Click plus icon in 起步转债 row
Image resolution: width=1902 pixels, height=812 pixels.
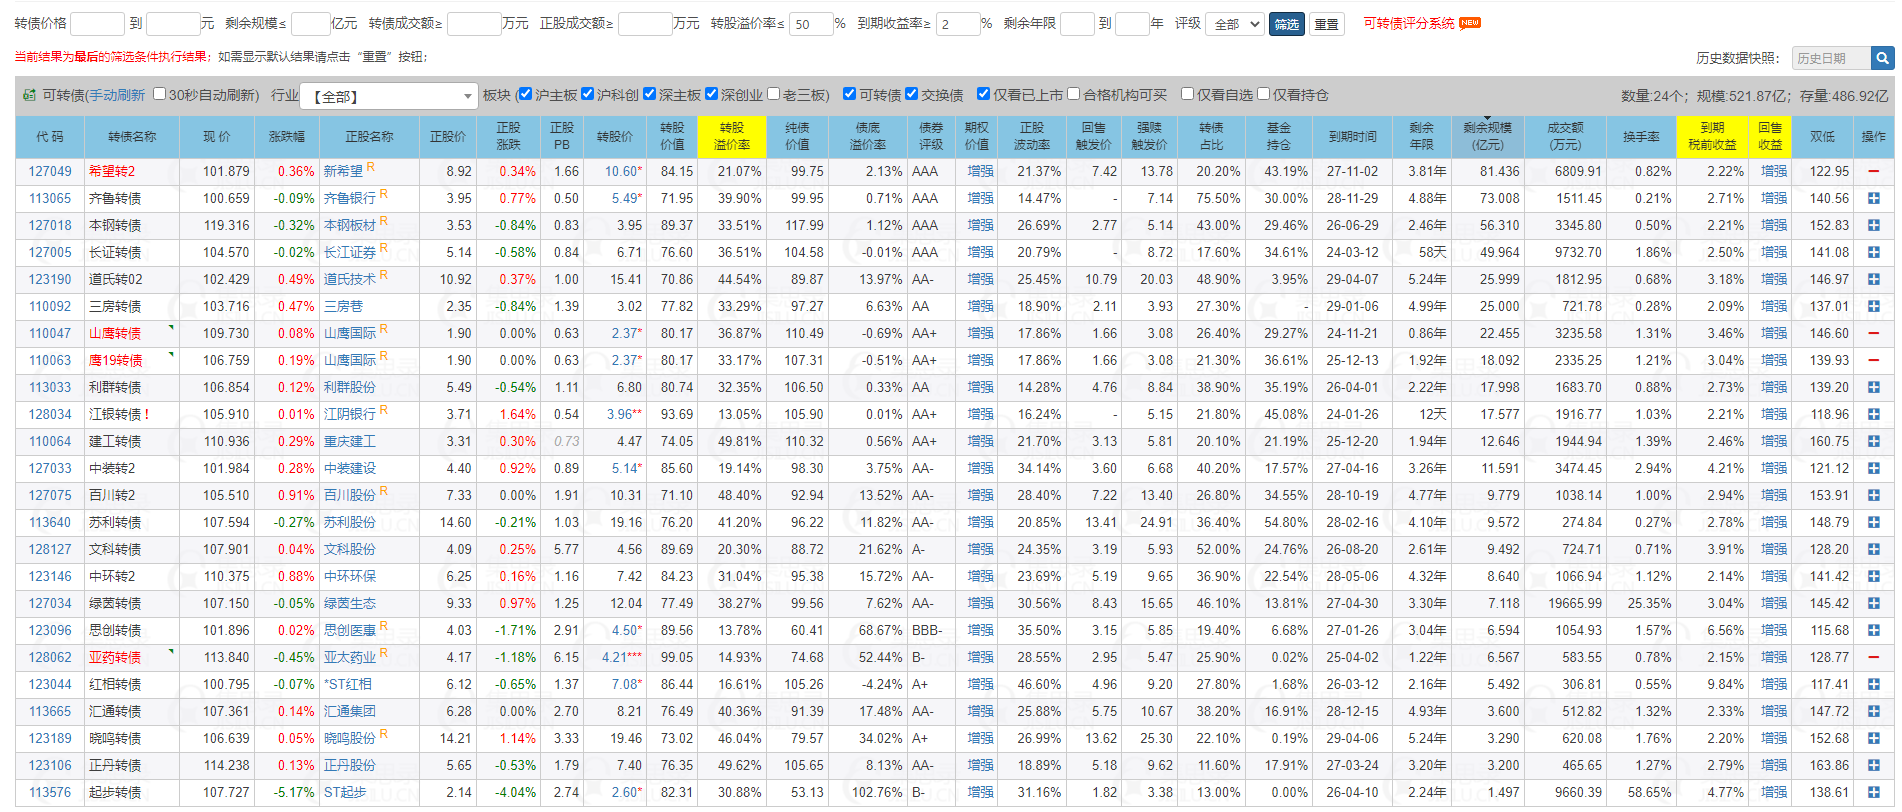[1873, 793]
